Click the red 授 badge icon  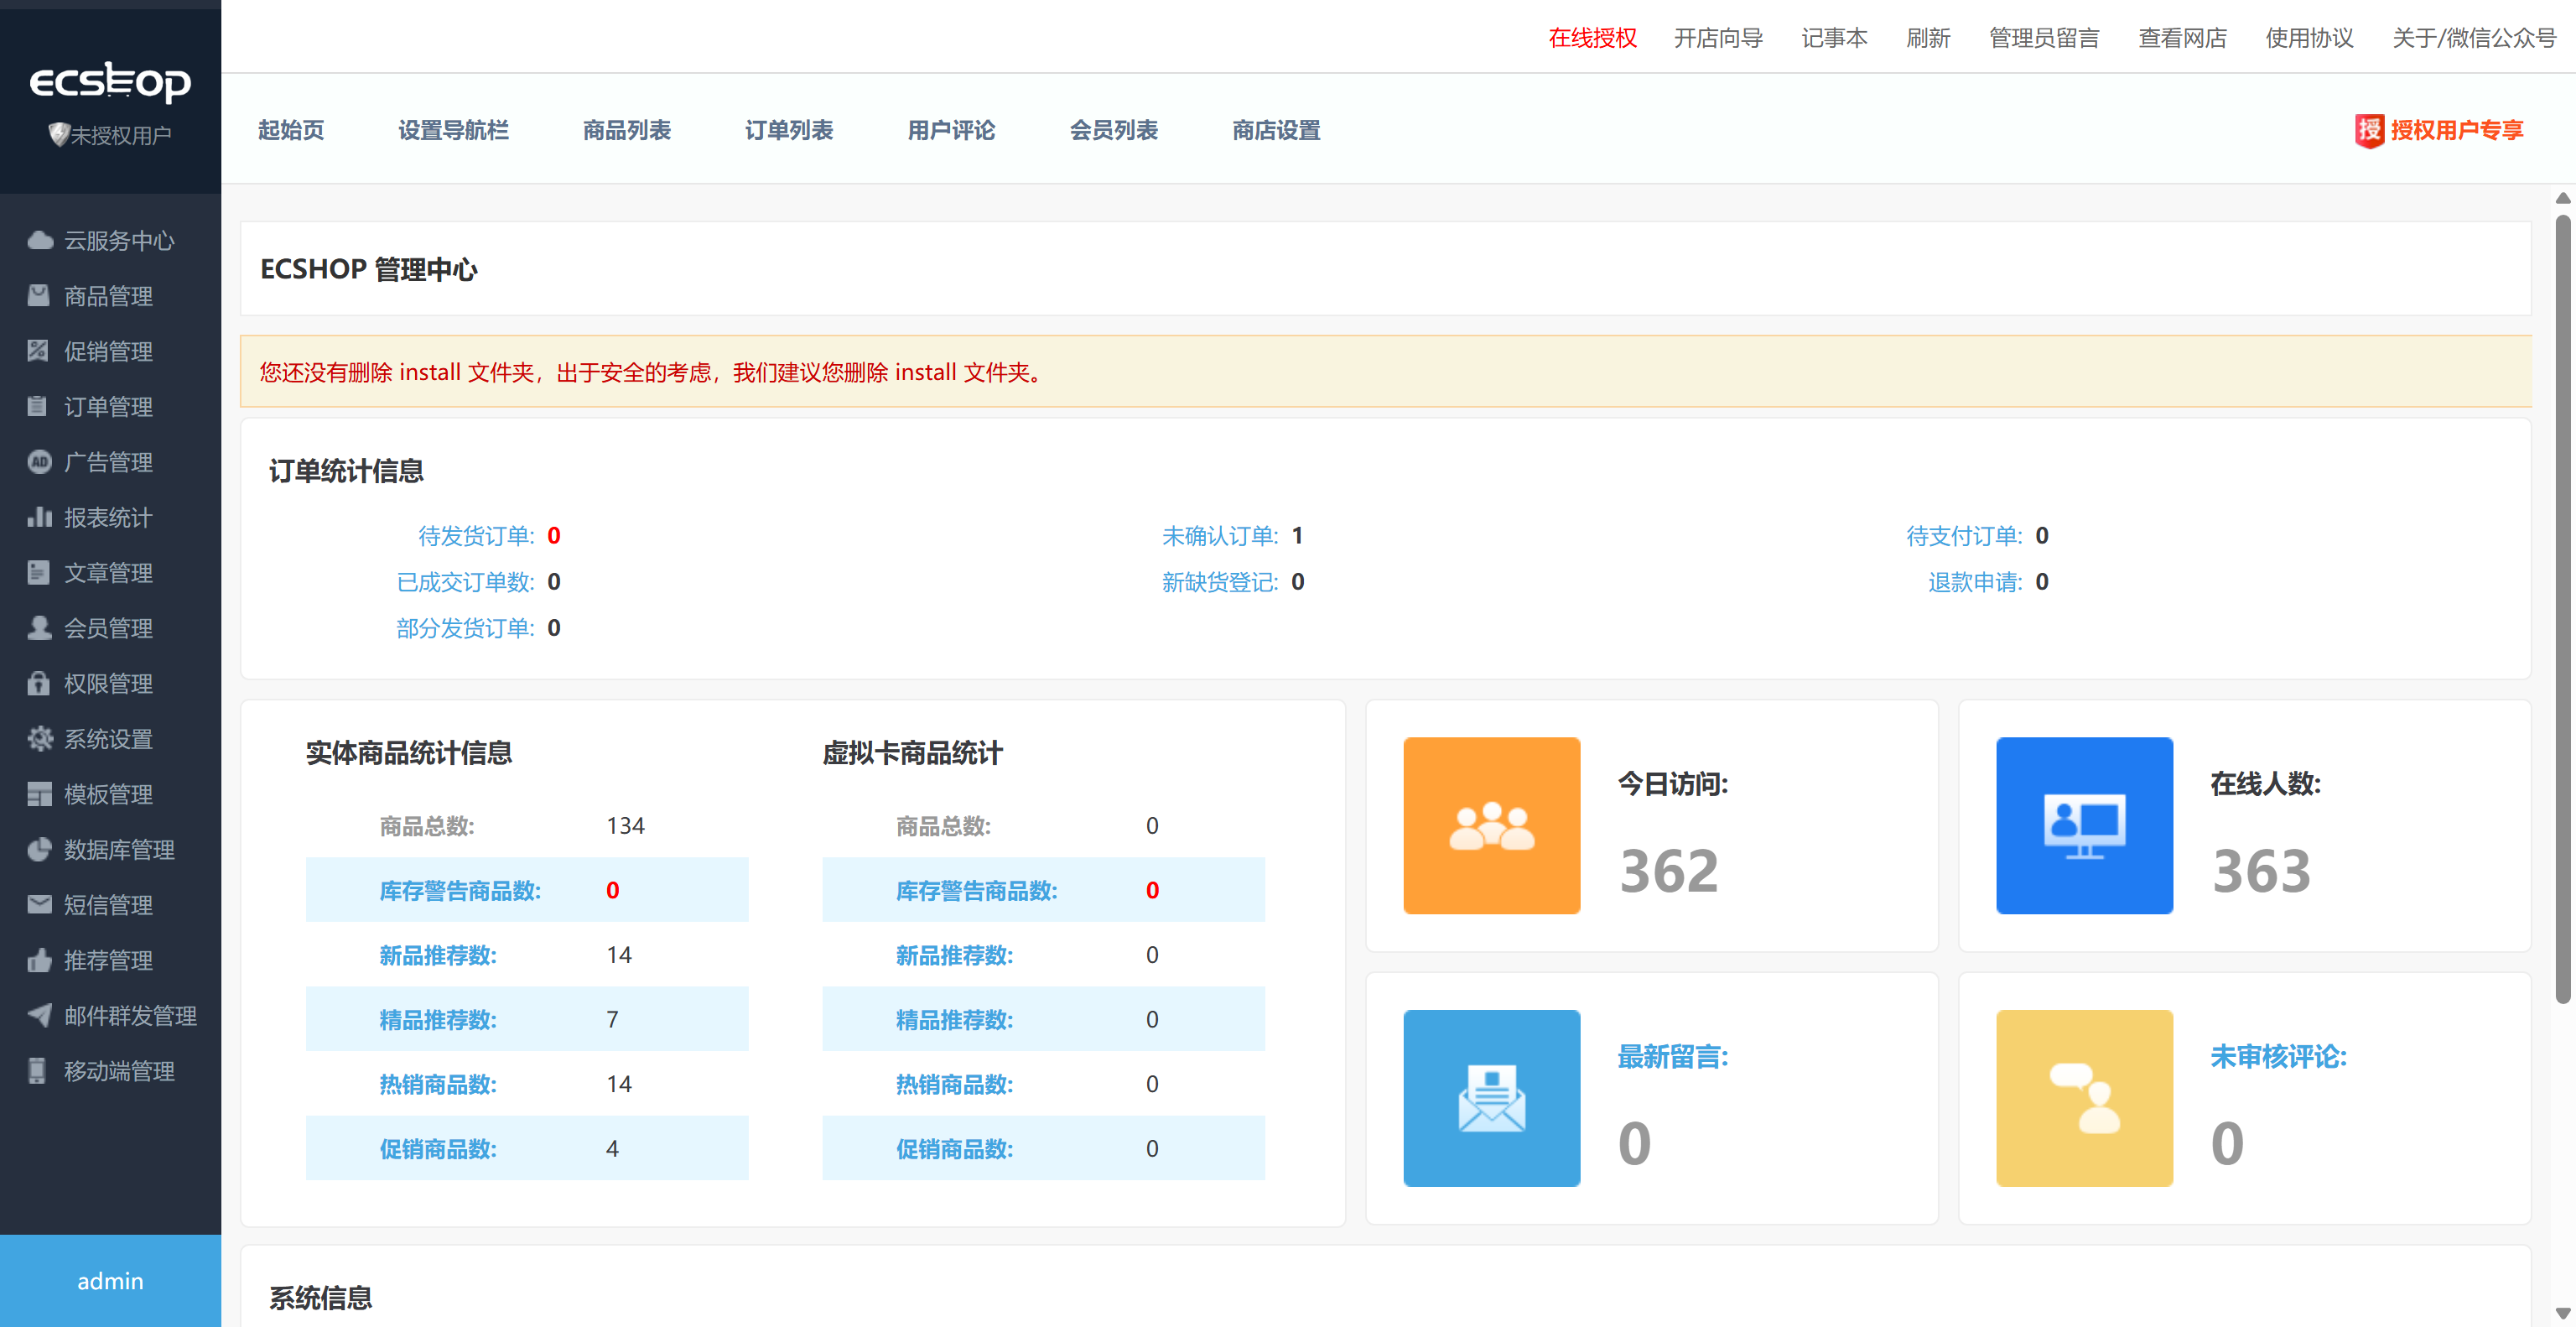[2369, 130]
